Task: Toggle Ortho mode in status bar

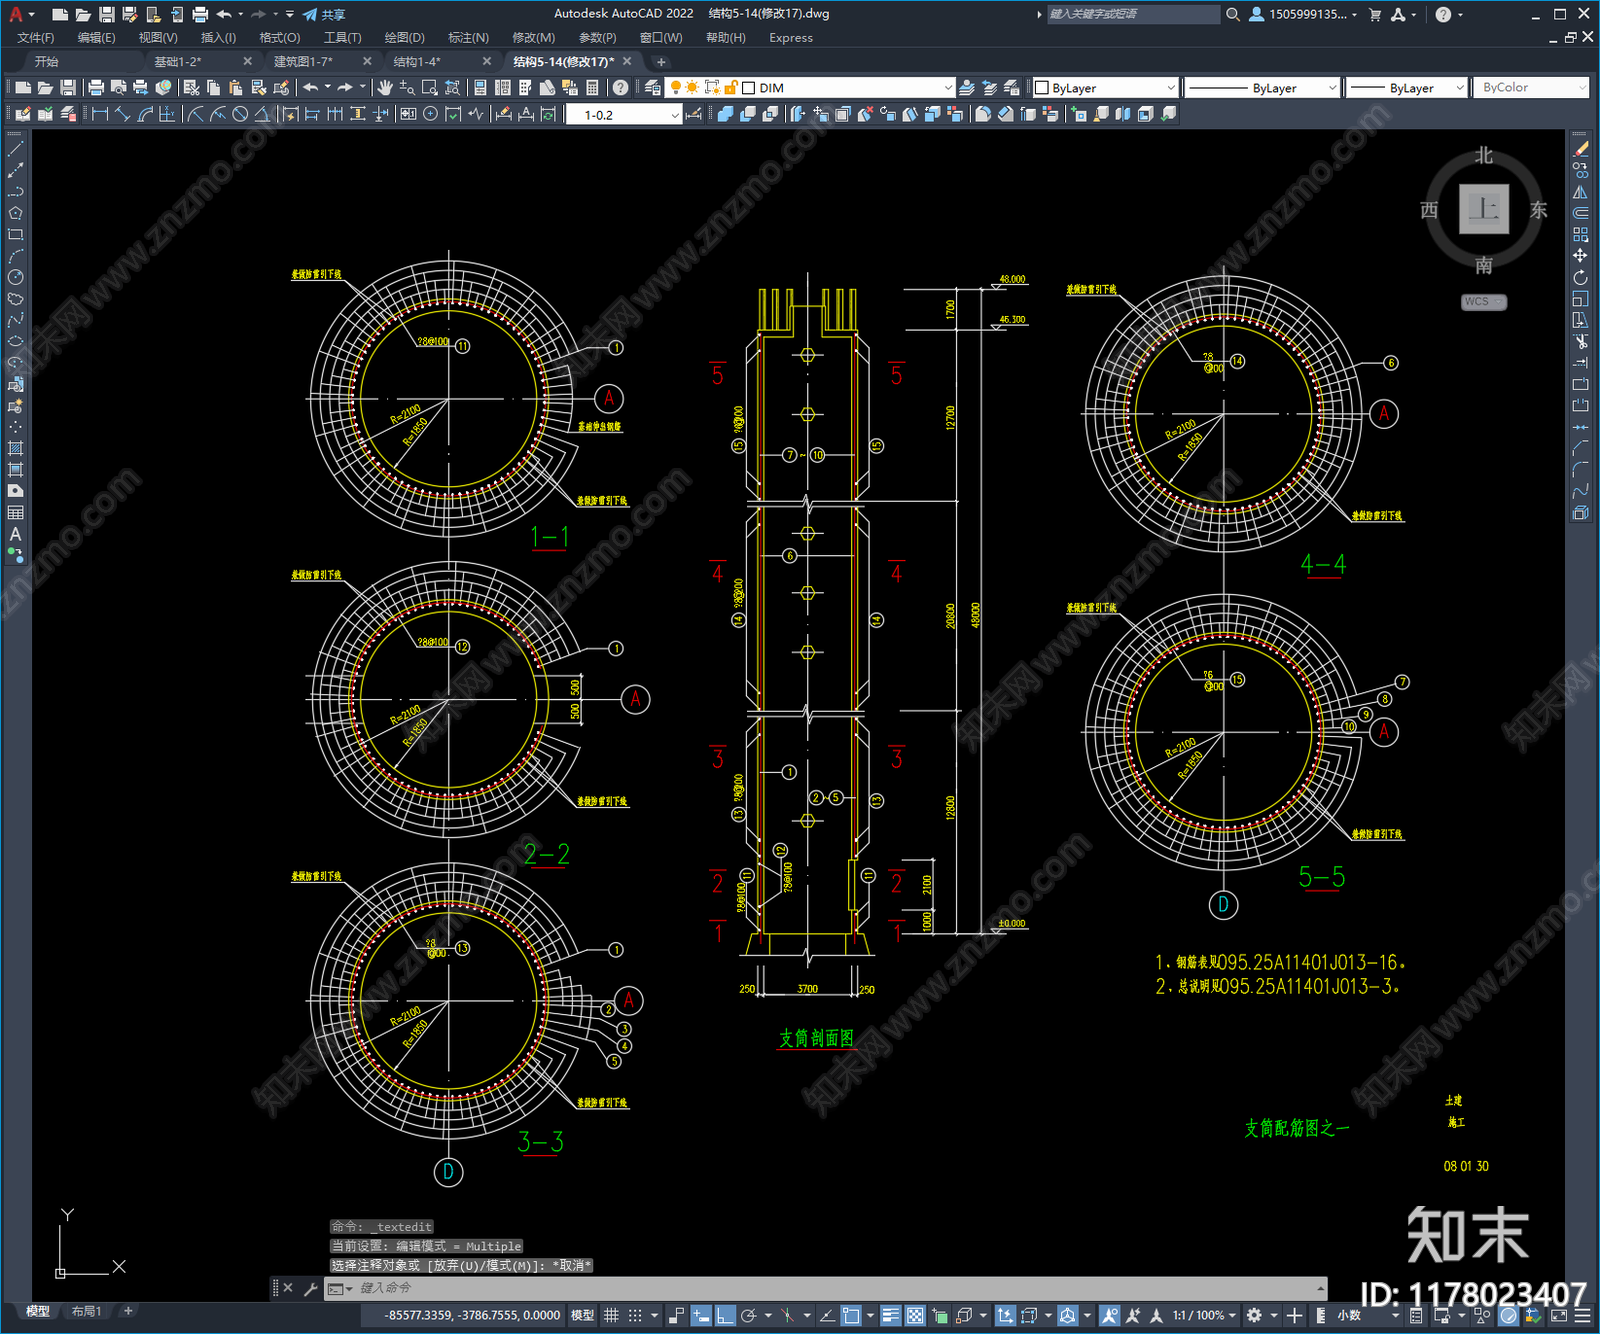Action: (x=725, y=1315)
